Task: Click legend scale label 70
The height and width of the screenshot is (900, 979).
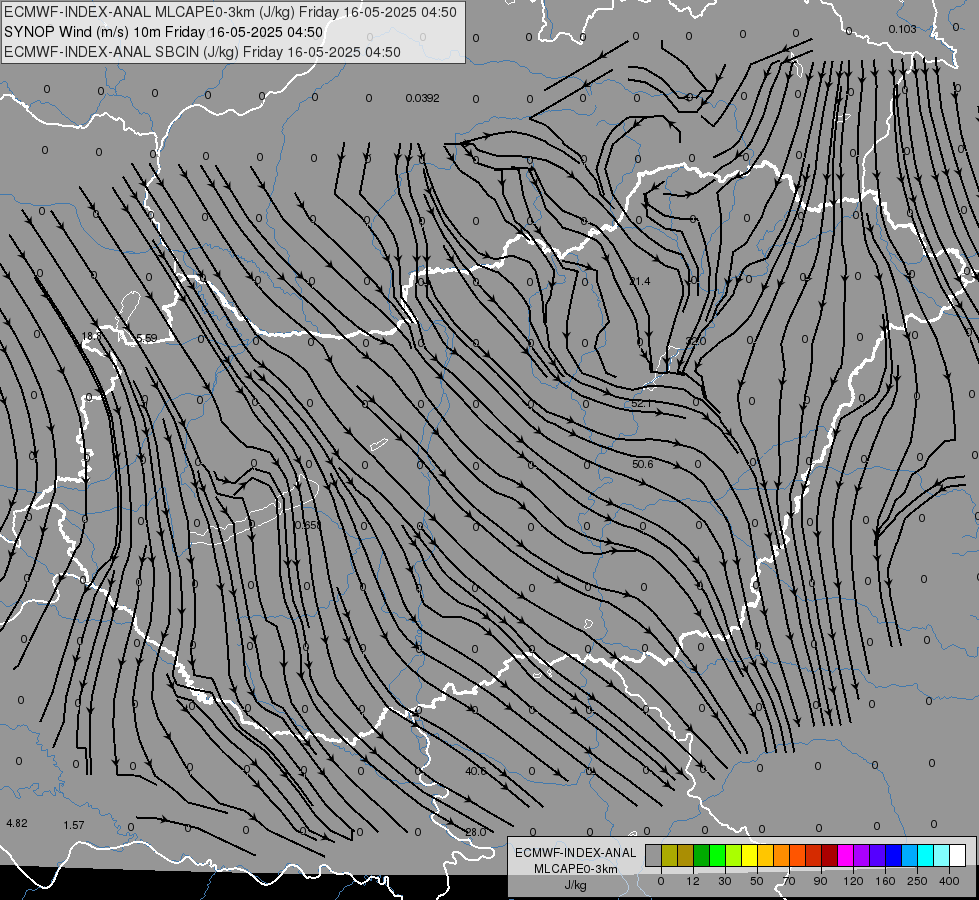Action: point(789,881)
